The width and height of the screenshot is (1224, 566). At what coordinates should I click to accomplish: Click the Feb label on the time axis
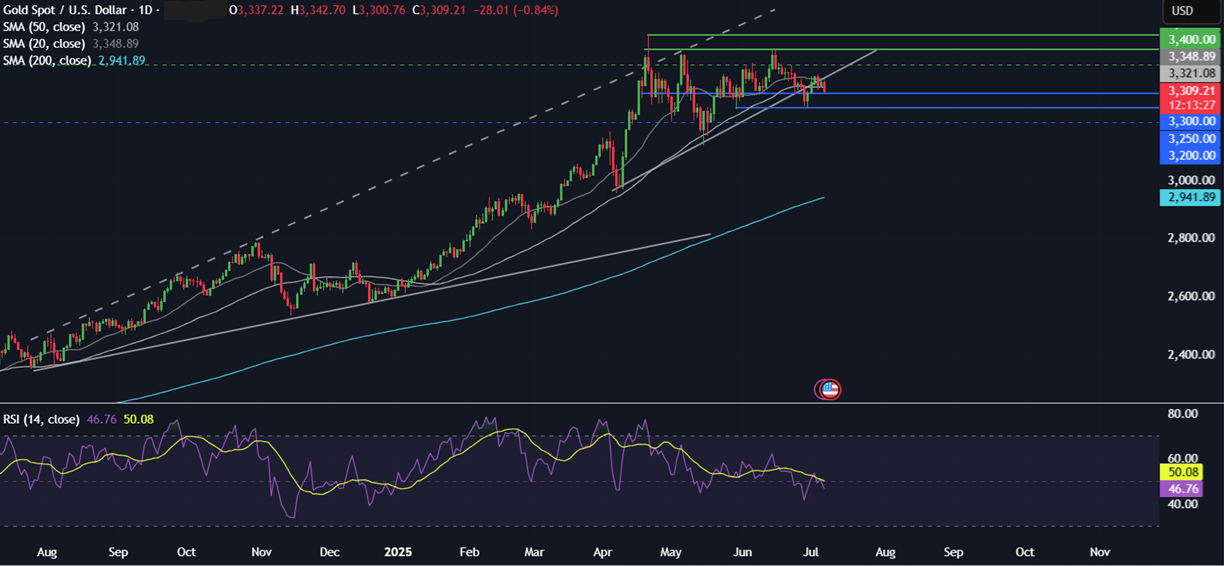coord(470,551)
